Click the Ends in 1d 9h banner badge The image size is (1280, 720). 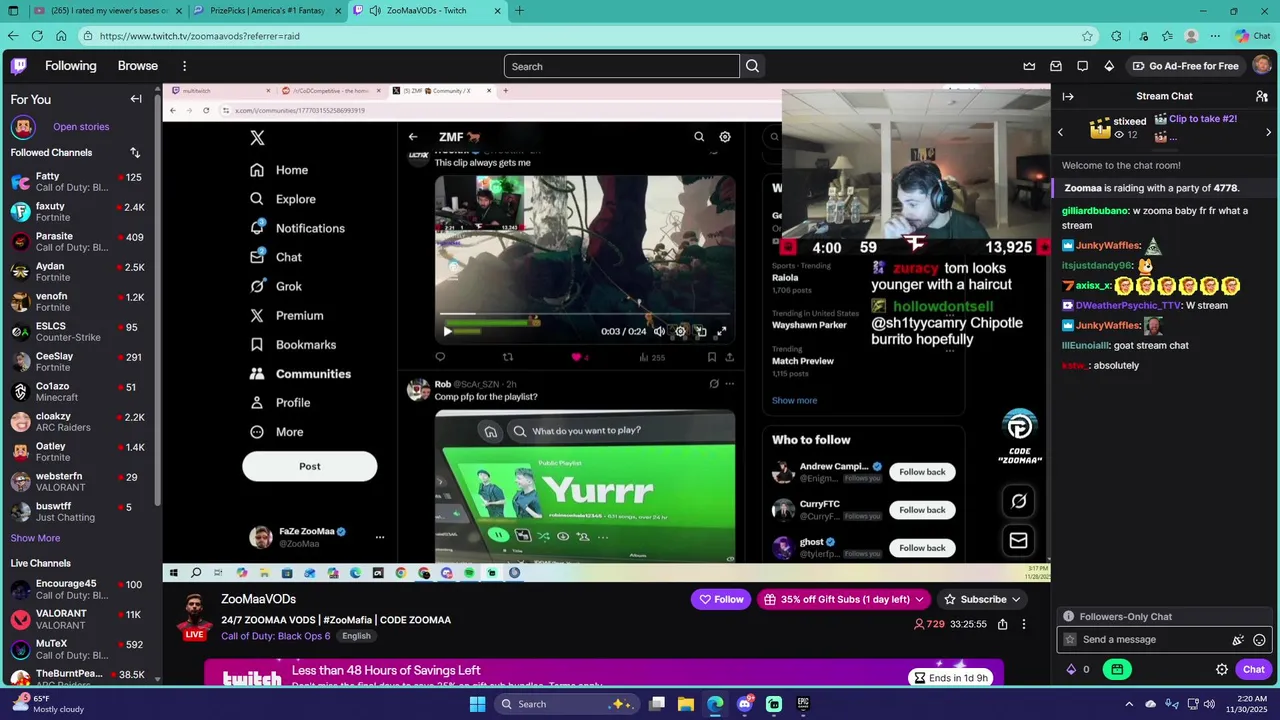click(x=951, y=678)
